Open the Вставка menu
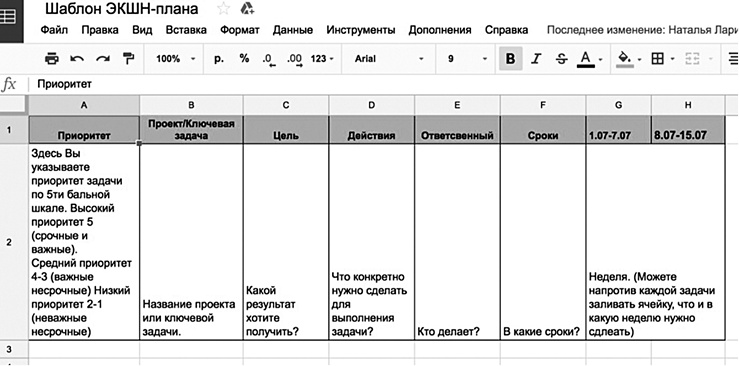Image resolution: width=739 pixels, height=366 pixels. [x=186, y=30]
